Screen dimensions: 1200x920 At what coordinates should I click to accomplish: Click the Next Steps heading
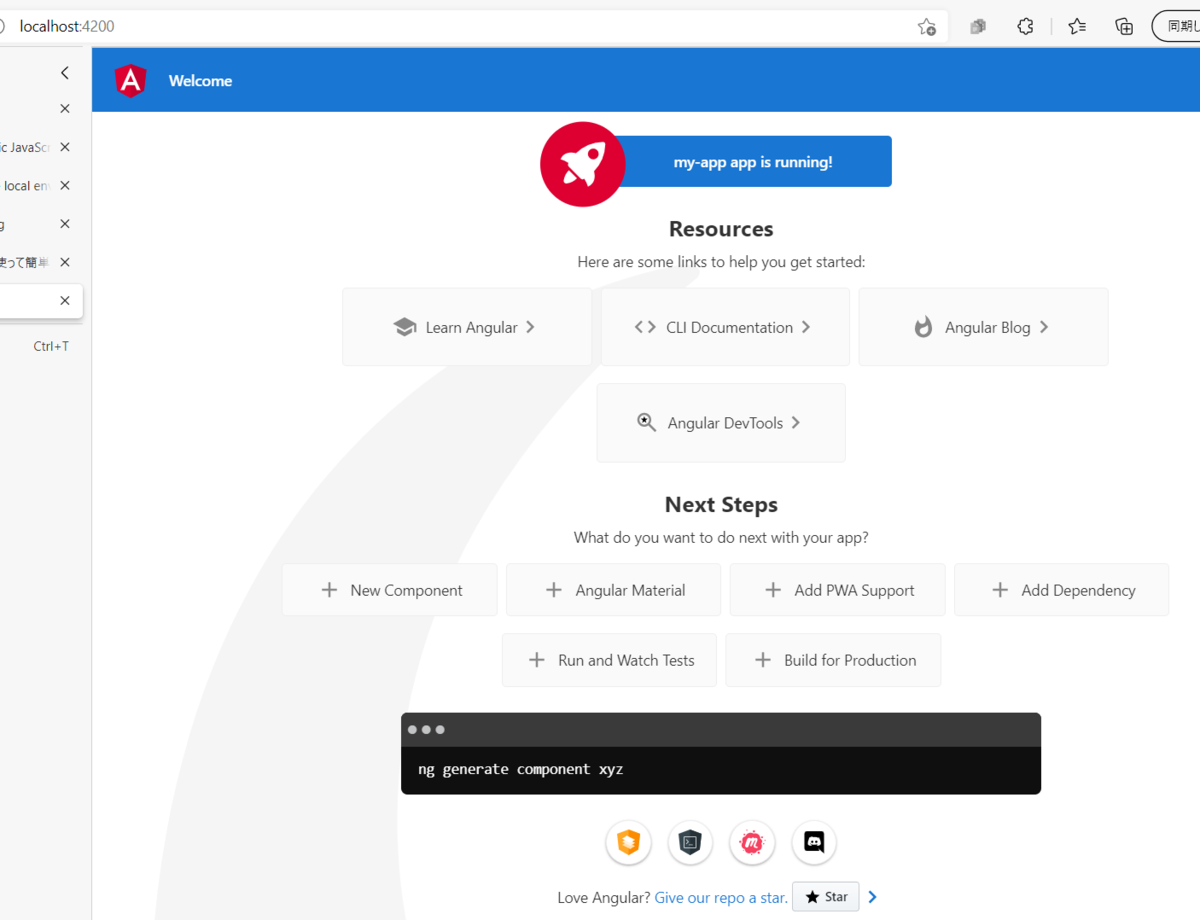[721, 505]
